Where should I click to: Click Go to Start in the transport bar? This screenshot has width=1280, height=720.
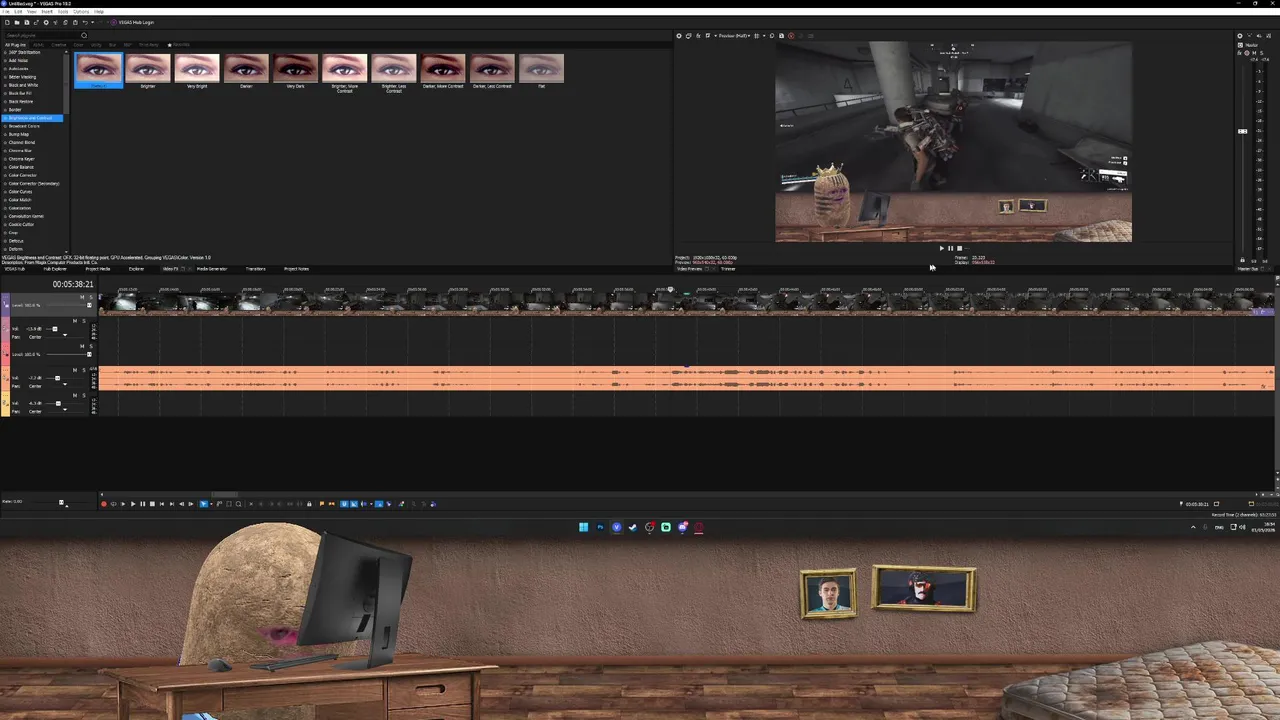162,504
